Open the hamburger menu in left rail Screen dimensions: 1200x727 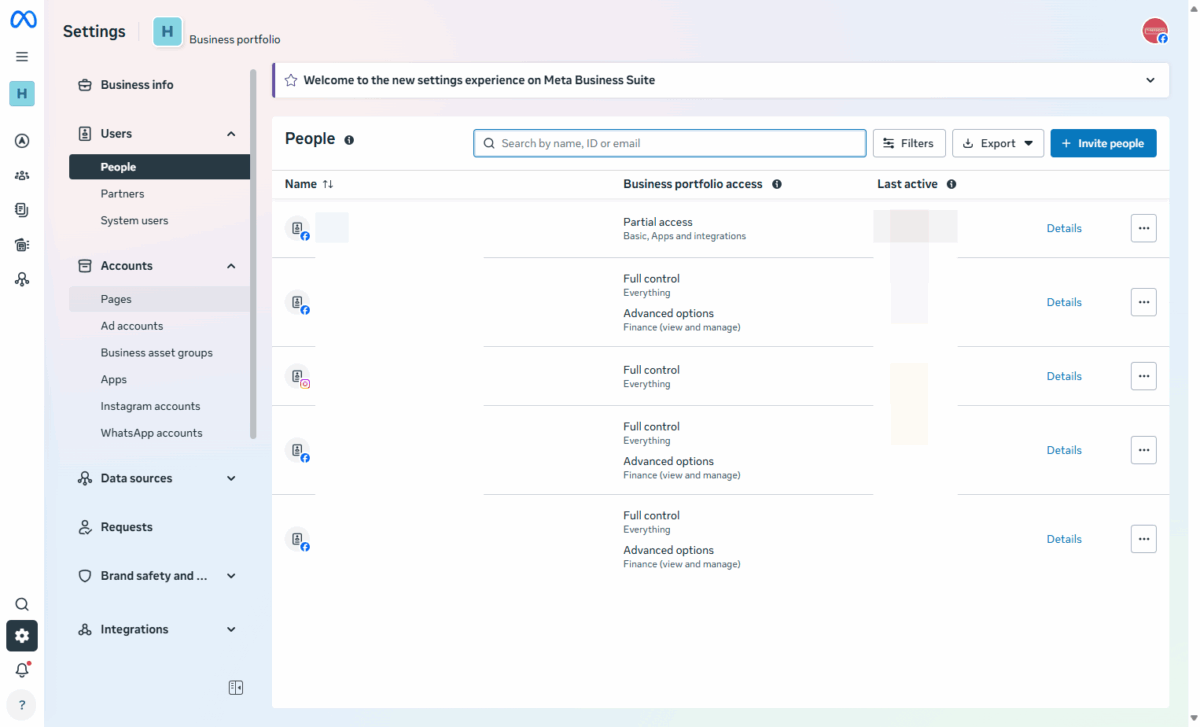coord(22,57)
